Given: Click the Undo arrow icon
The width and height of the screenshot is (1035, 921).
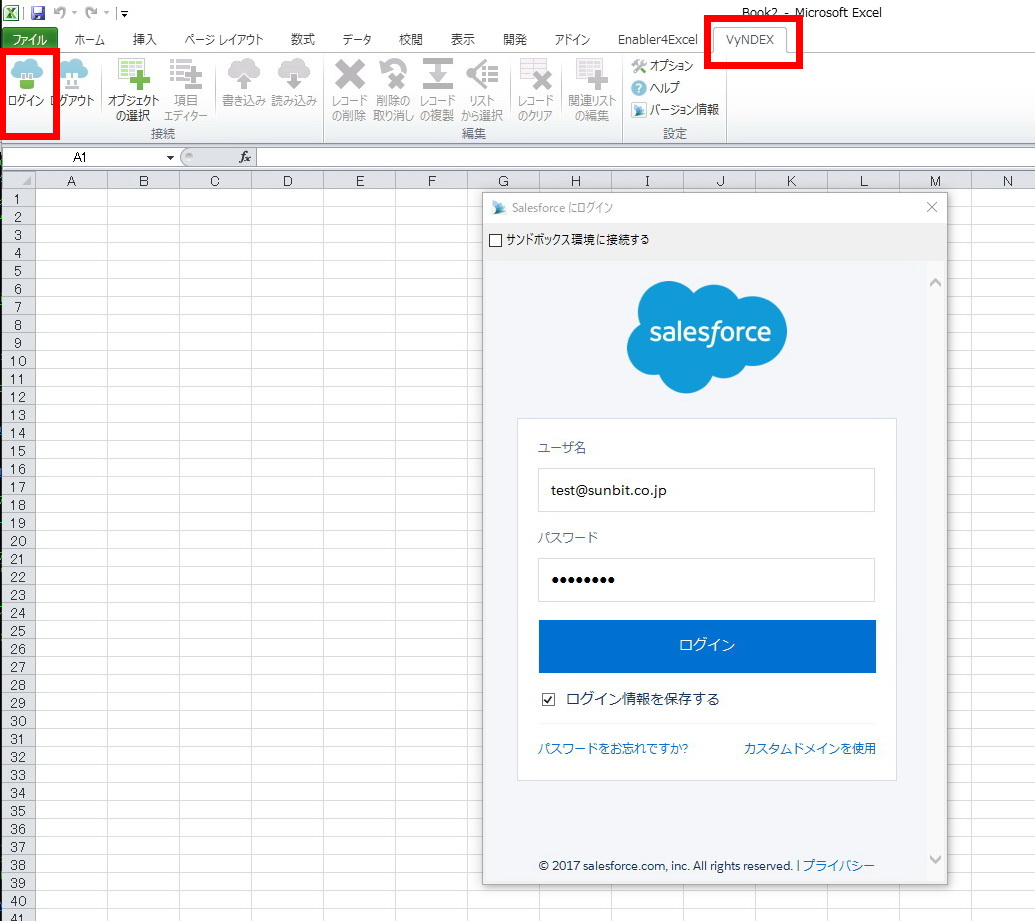Looking at the screenshot, I should (x=59, y=13).
